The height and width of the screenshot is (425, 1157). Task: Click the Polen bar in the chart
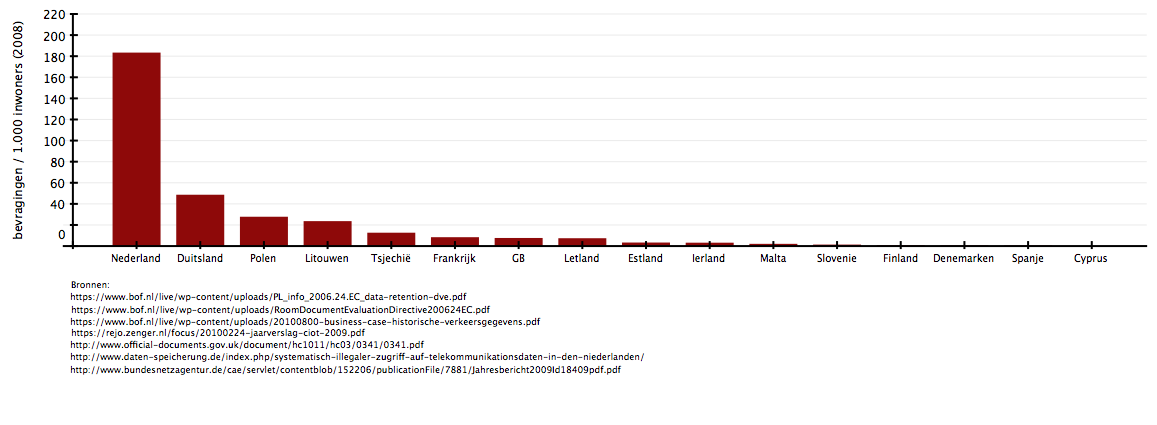[264, 231]
